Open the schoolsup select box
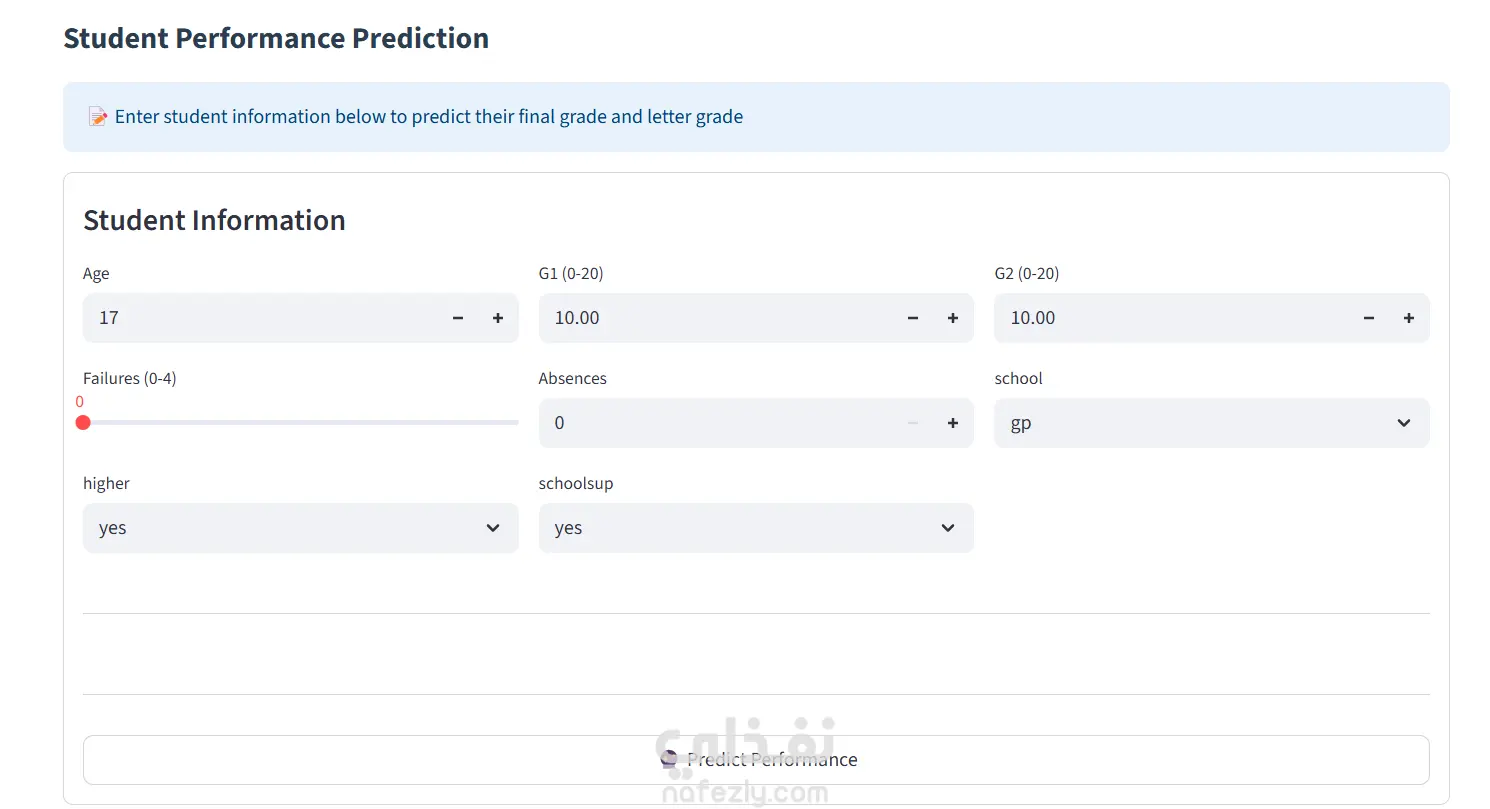The height and width of the screenshot is (809, 1490). (756, 528)
